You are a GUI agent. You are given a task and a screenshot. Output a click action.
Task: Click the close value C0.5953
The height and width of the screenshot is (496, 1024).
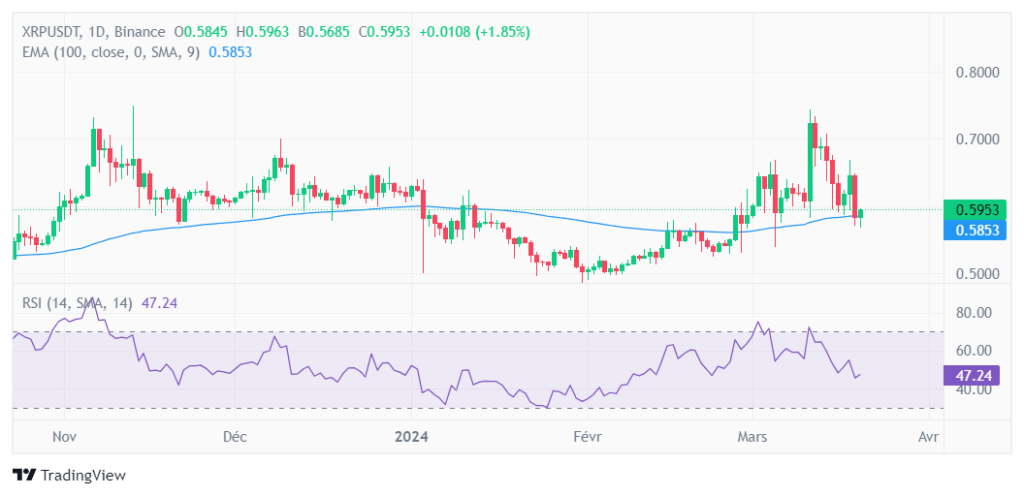(385, 31)
